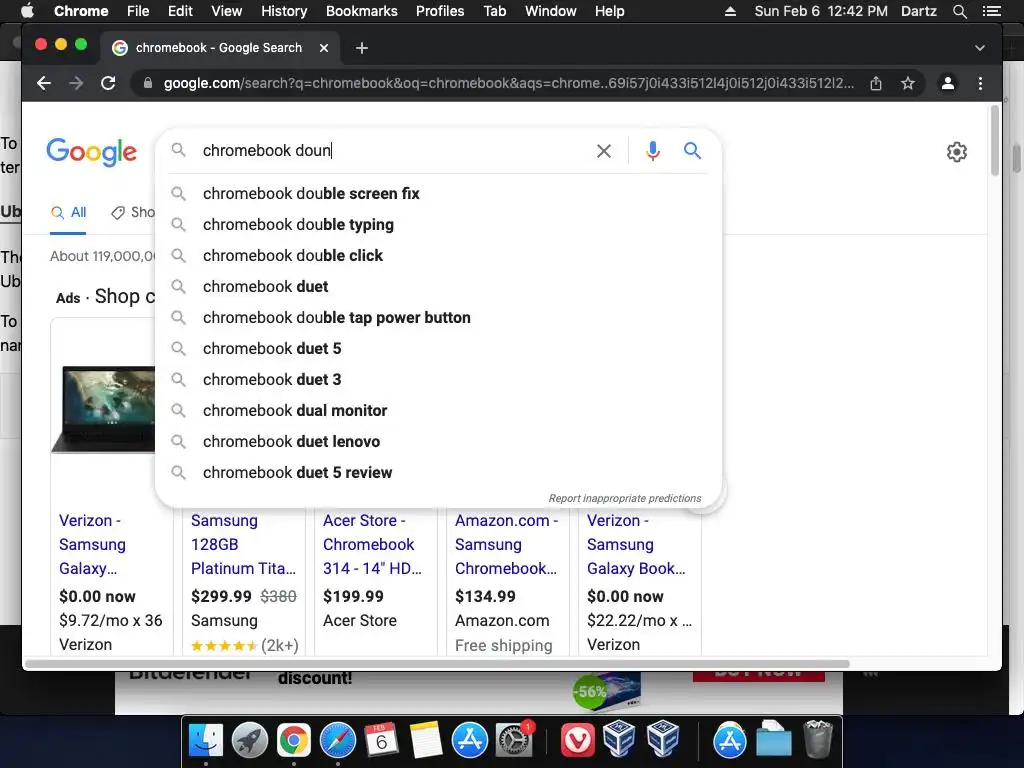Select the All results tab
This screenshot has width=1024, height=768.
point(69,212)
